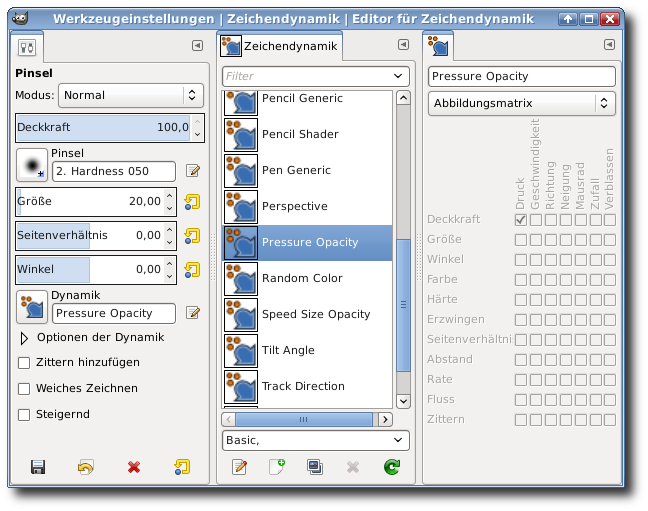The height and width of the screenshot is (511, 648).
Task: Open Abbildungsmatrix dropdown
Action: 522,103
